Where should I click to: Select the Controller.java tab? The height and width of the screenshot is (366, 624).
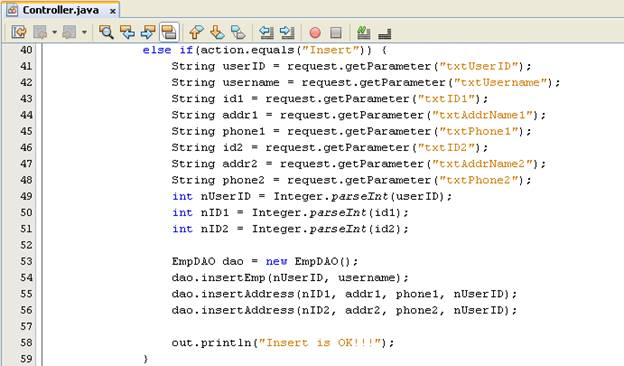(x=61, y=10)
